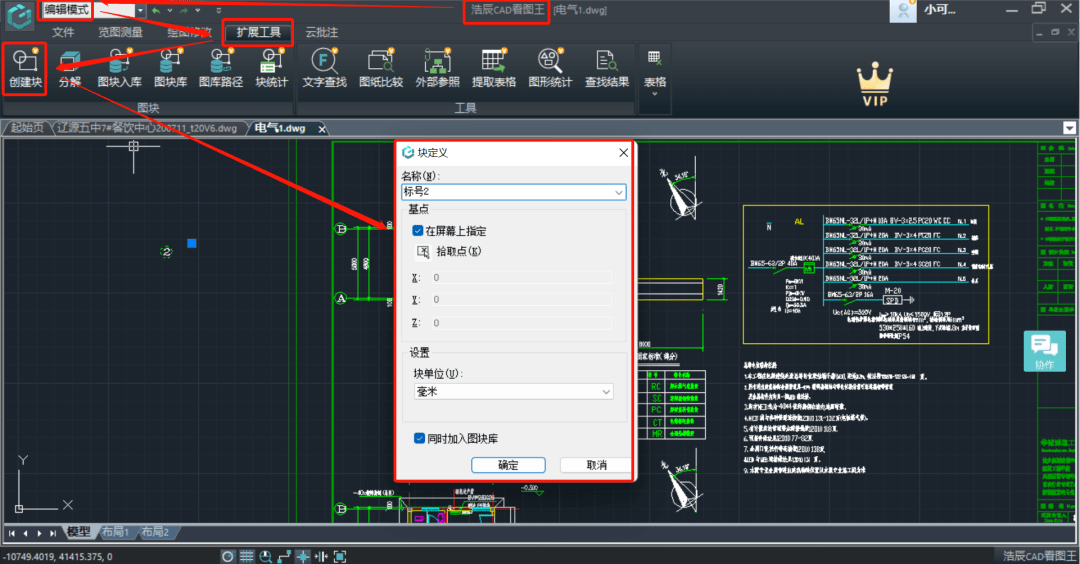This screenshot has width=1080, height=564.
Task: Close the 块定义 dialog
Action: pyautogui.click(x=623, y=152)
